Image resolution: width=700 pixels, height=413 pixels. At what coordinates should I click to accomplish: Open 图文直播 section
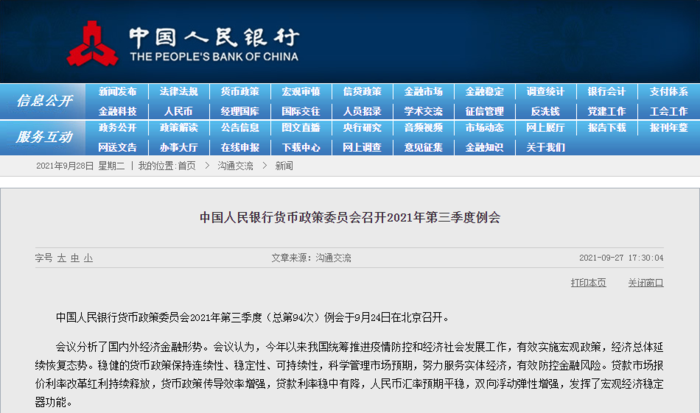301,128
